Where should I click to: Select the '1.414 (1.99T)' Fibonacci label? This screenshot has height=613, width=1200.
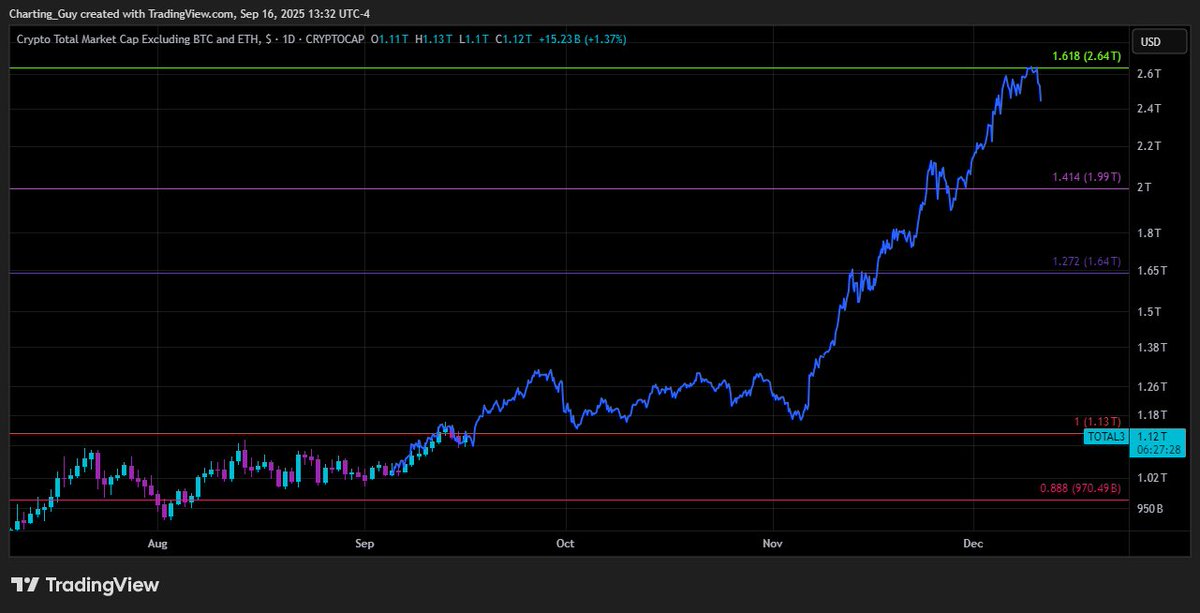pos(1087,177)
